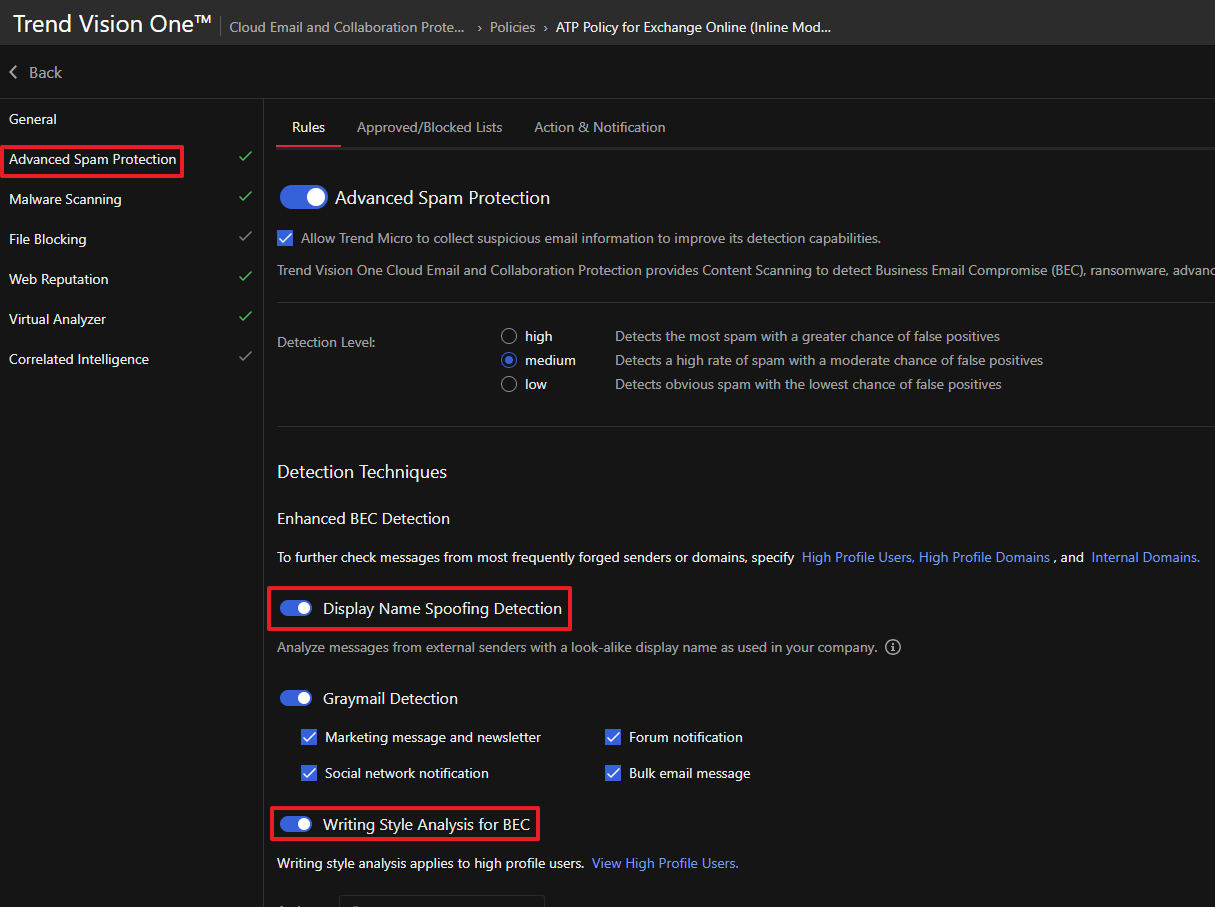This screenshot has width=1215, height=907.
Task: Open the Action & Notification tab
Action: coord(599,127)
